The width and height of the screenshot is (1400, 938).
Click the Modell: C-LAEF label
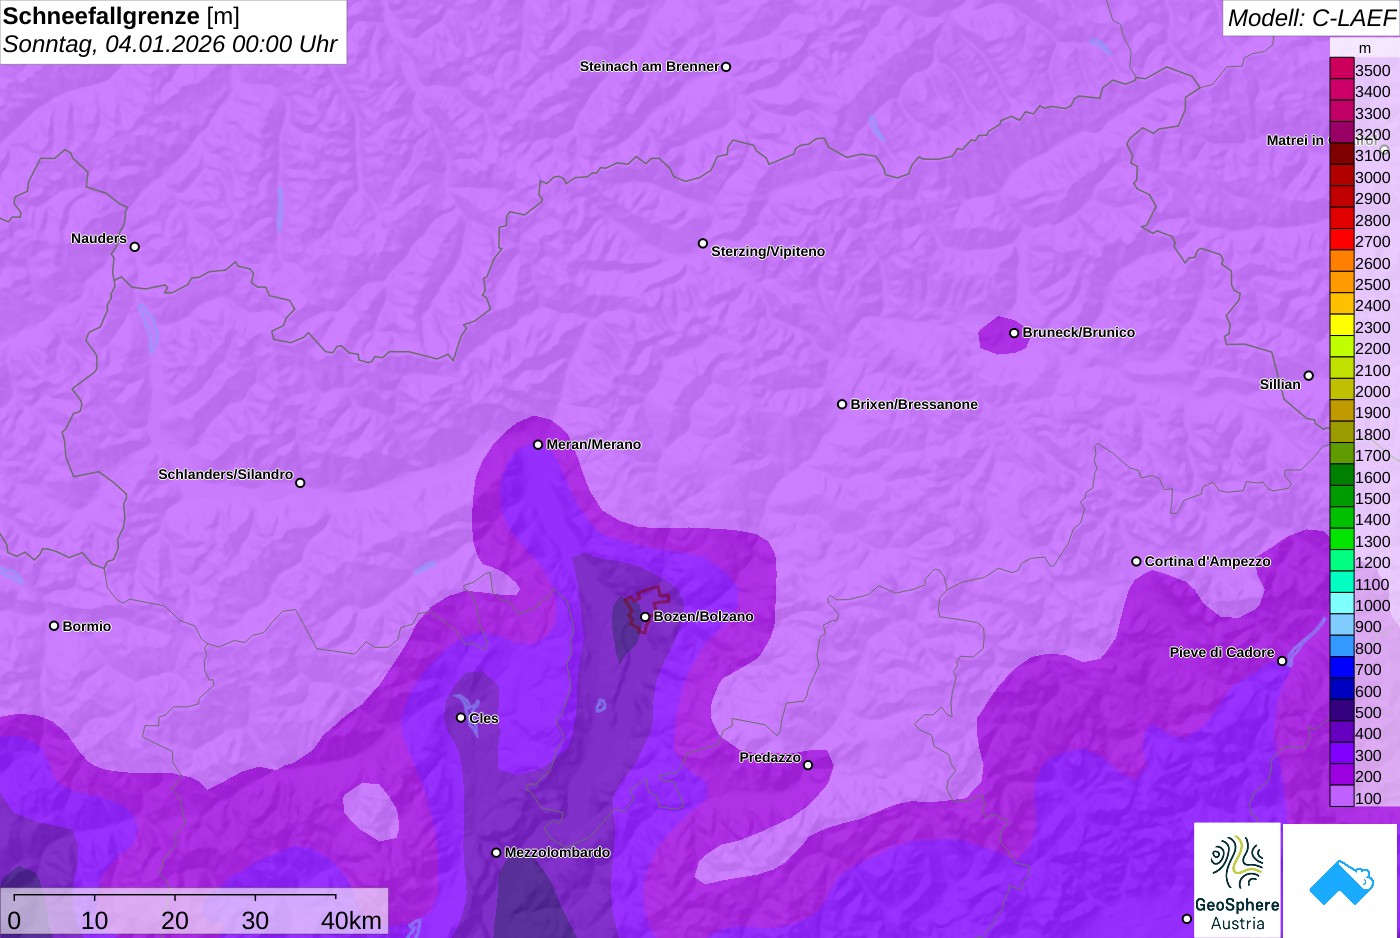tap(1311, 17)
